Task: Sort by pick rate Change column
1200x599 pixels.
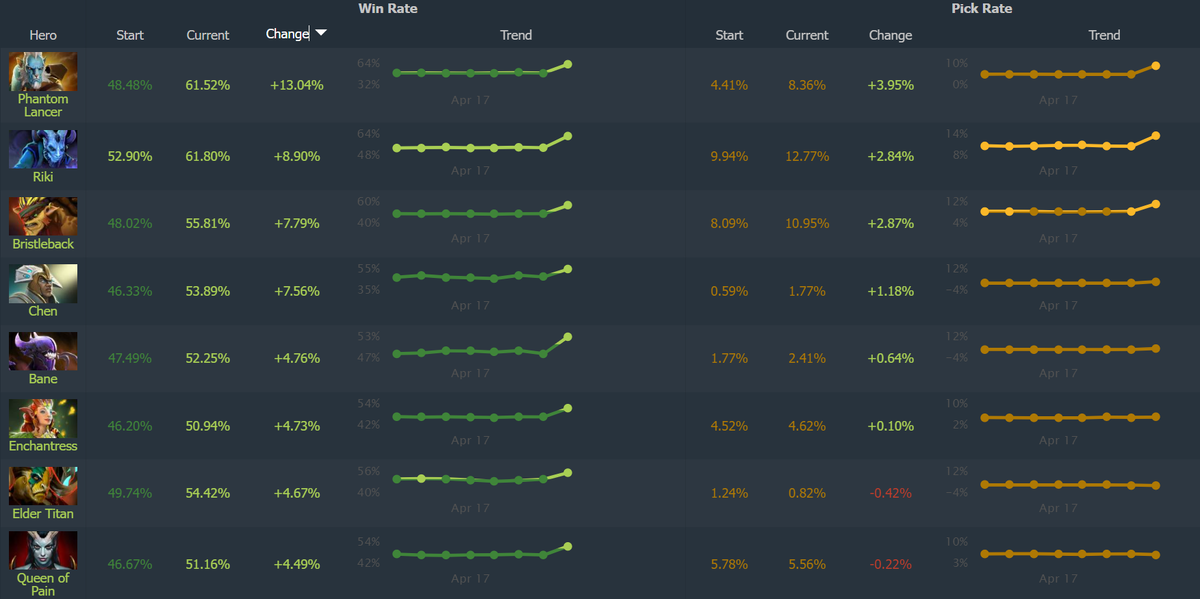Action: point(890,35)
